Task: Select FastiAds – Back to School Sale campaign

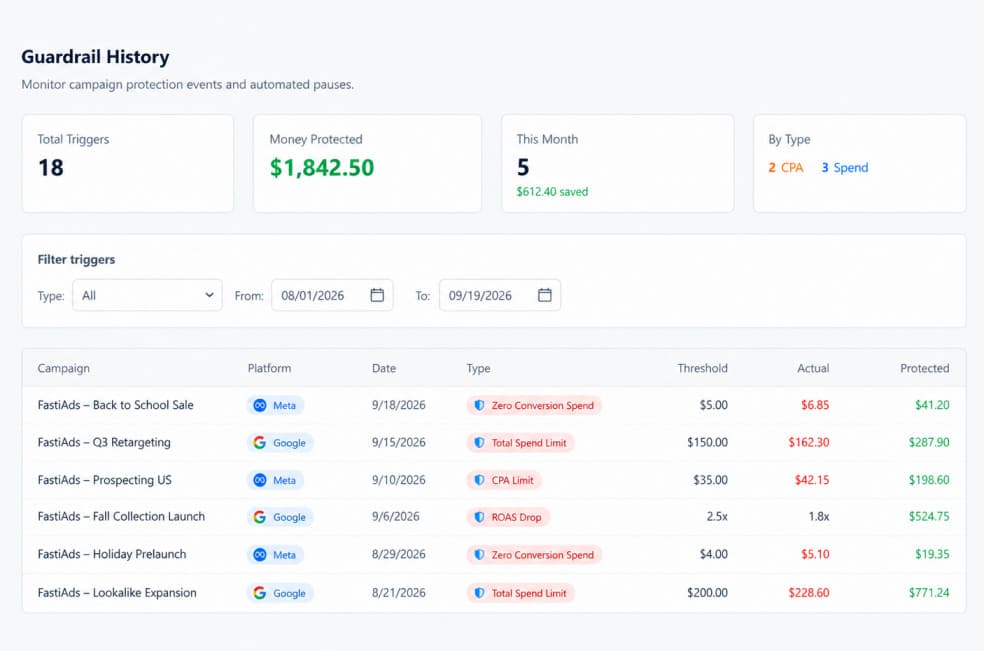Action: click(x=115, y=405)
